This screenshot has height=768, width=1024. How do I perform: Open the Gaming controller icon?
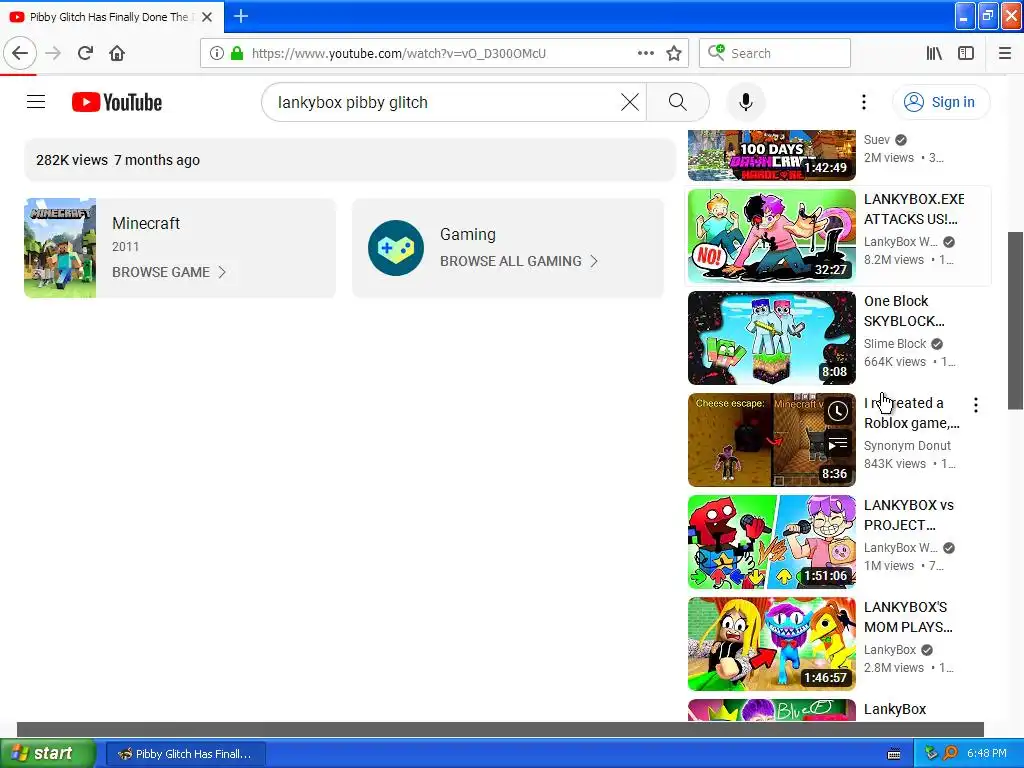click(396, 248)
